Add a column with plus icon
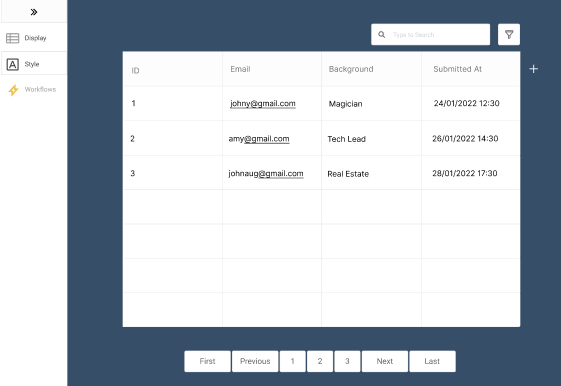The image size is (561, 386). click(533, 69)
